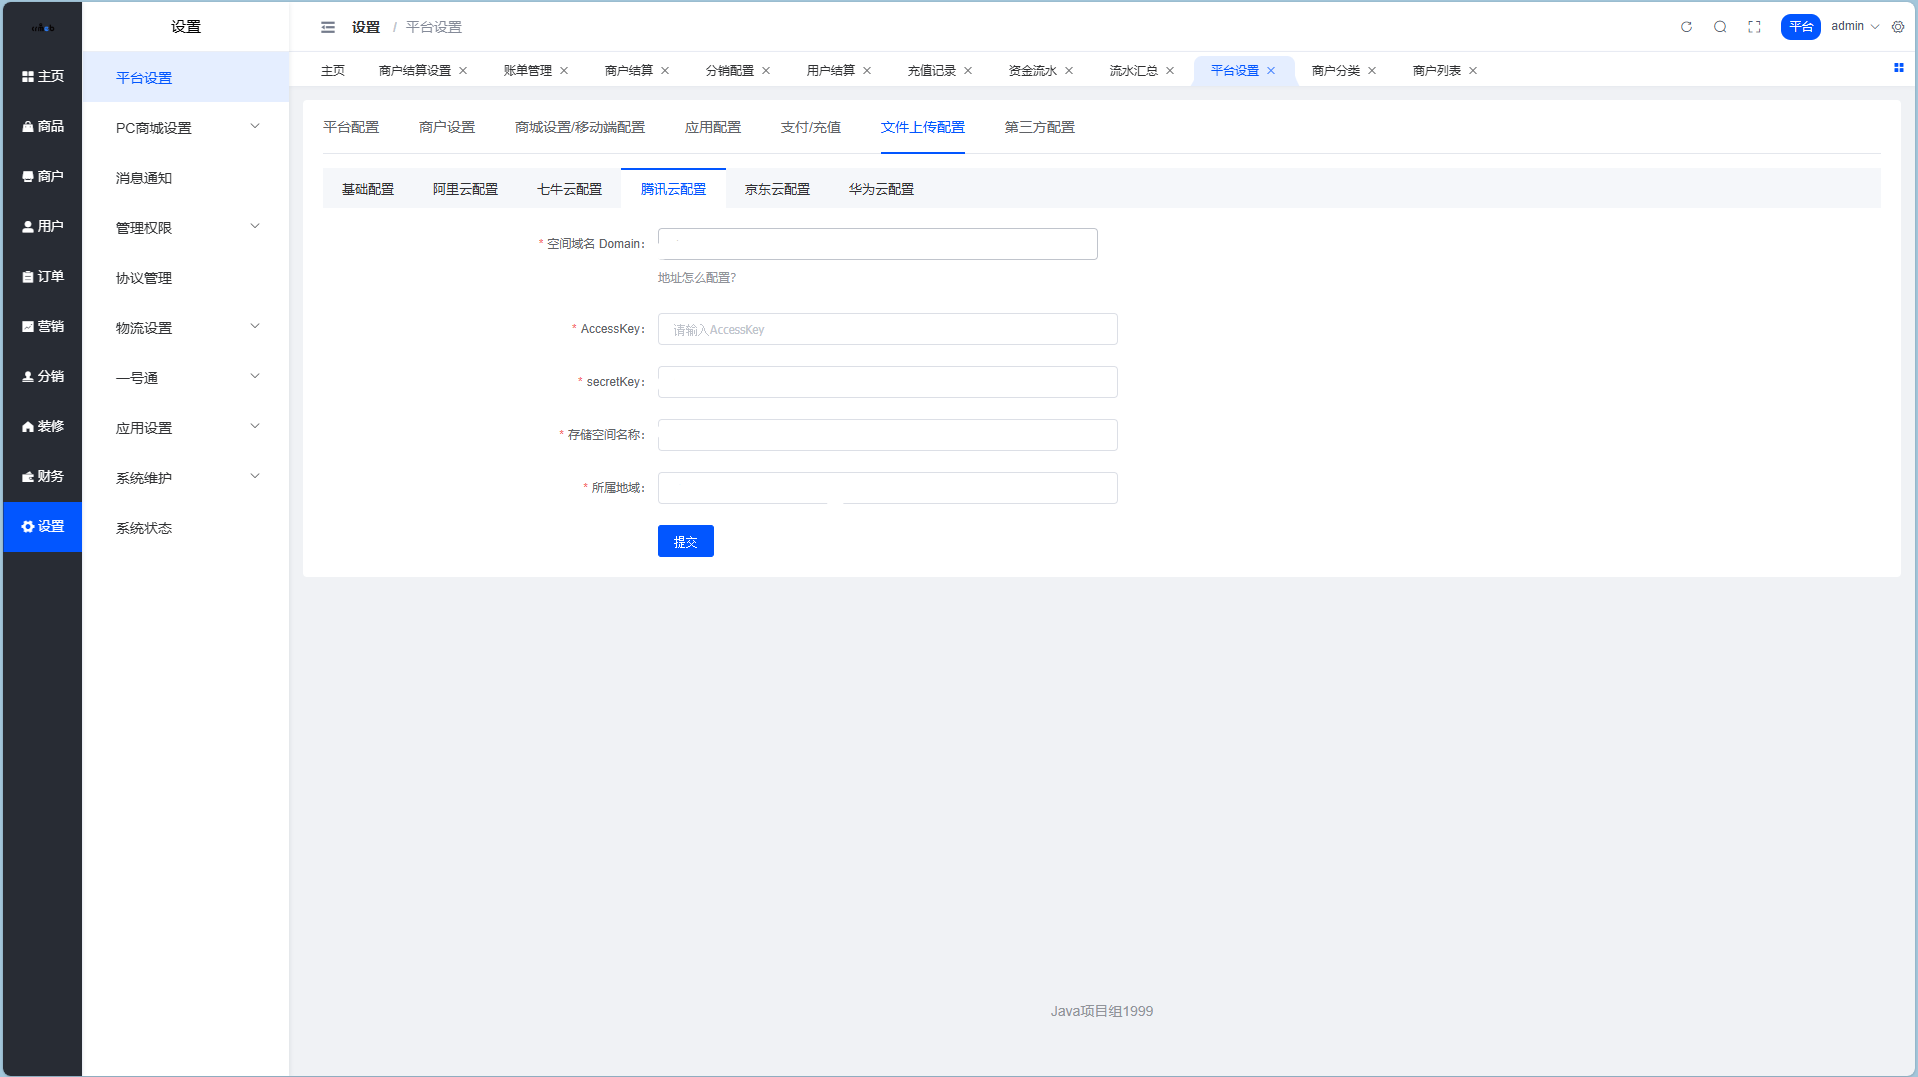Viewport: 1918px width, 1077px height.
Task: Open the 地址怎么配置? help link
Action: (696, 278)
